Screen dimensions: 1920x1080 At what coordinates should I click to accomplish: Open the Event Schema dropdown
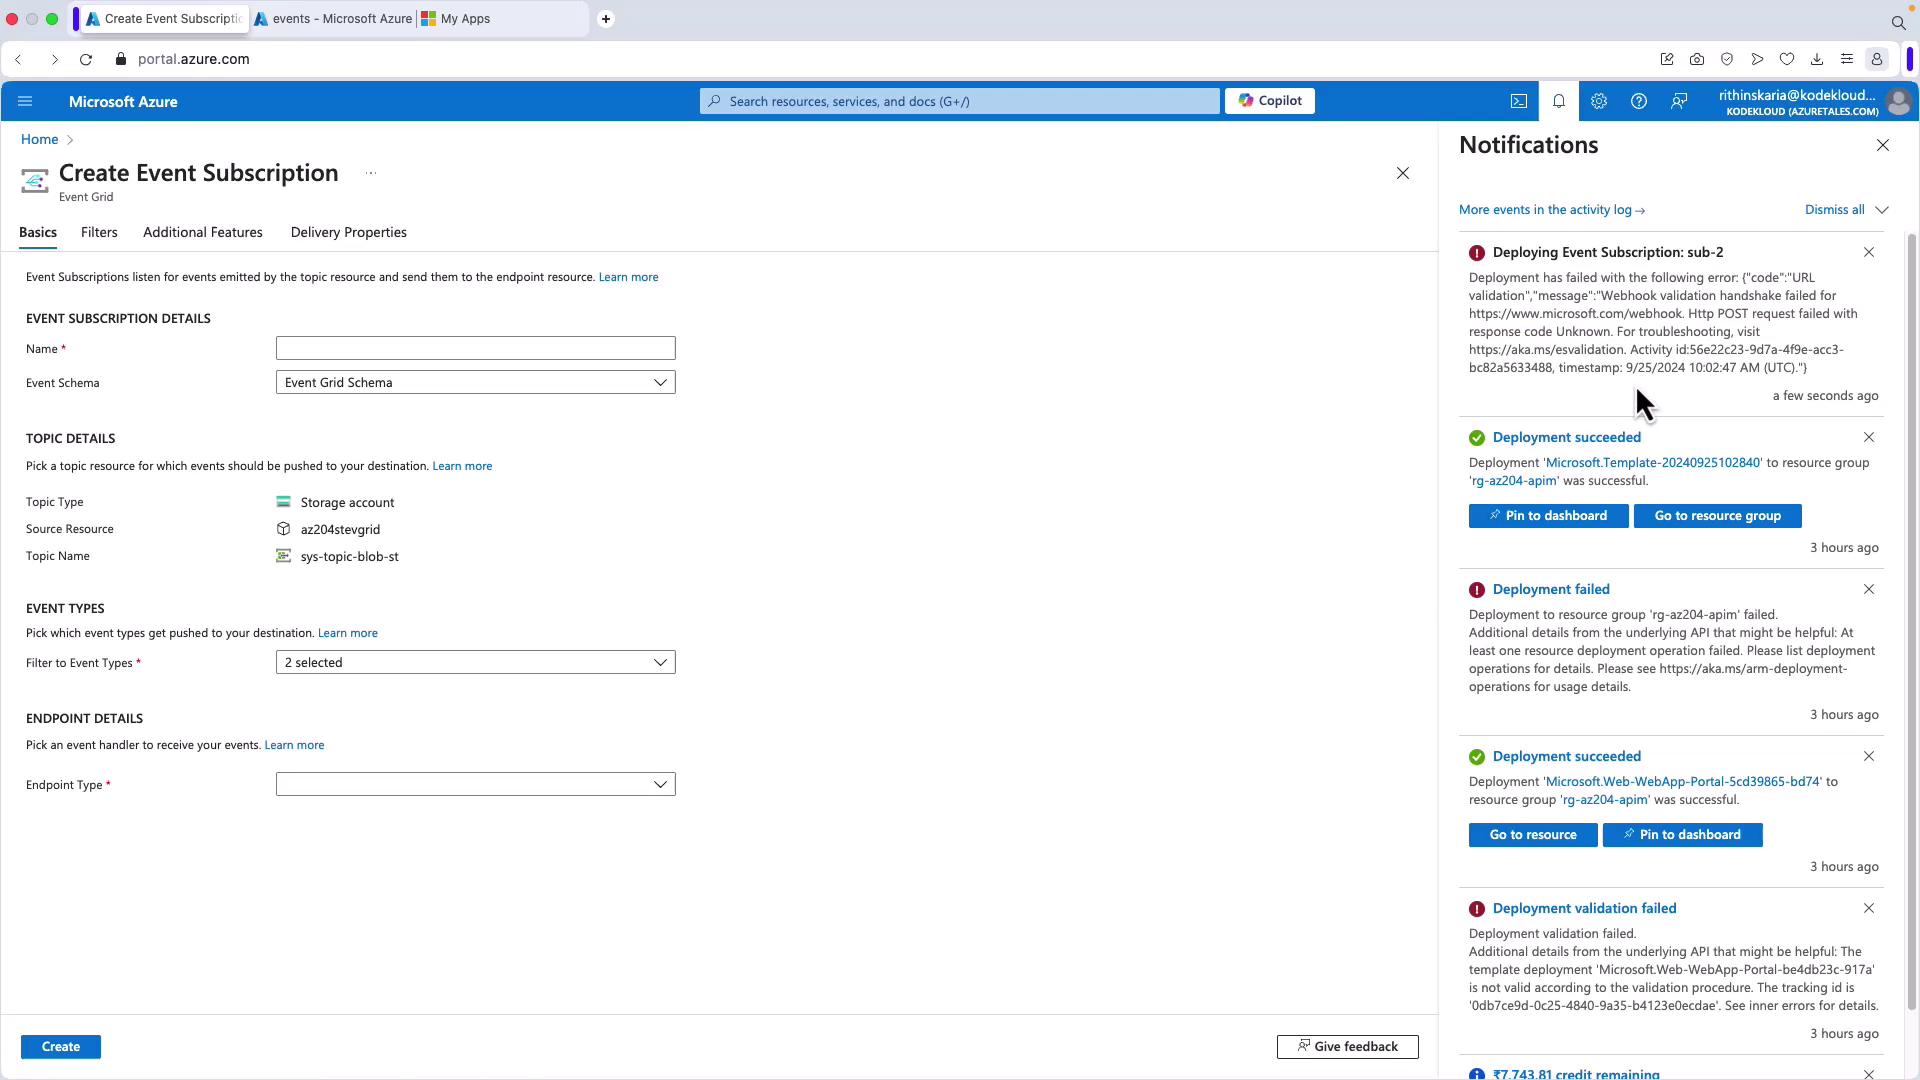475,383
